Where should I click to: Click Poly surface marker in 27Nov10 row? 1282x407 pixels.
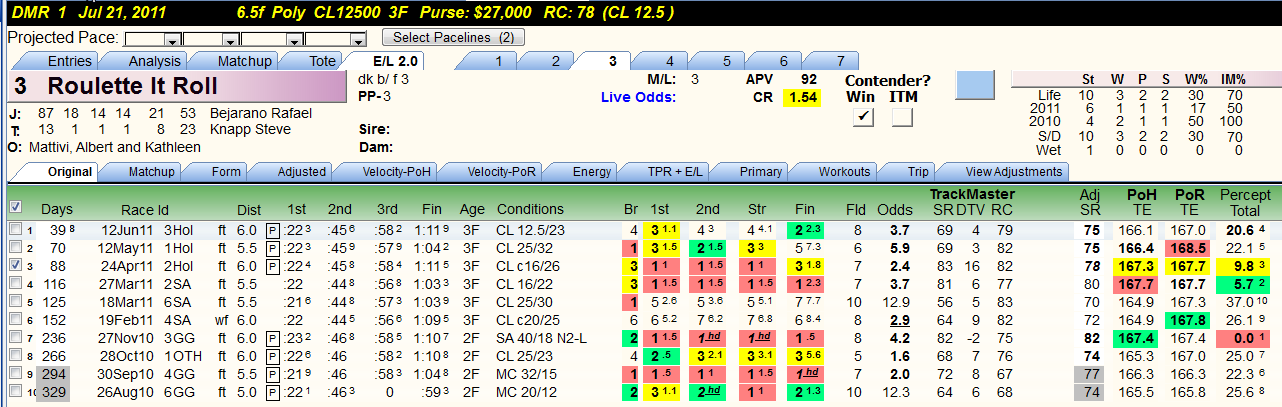point(272,338)
